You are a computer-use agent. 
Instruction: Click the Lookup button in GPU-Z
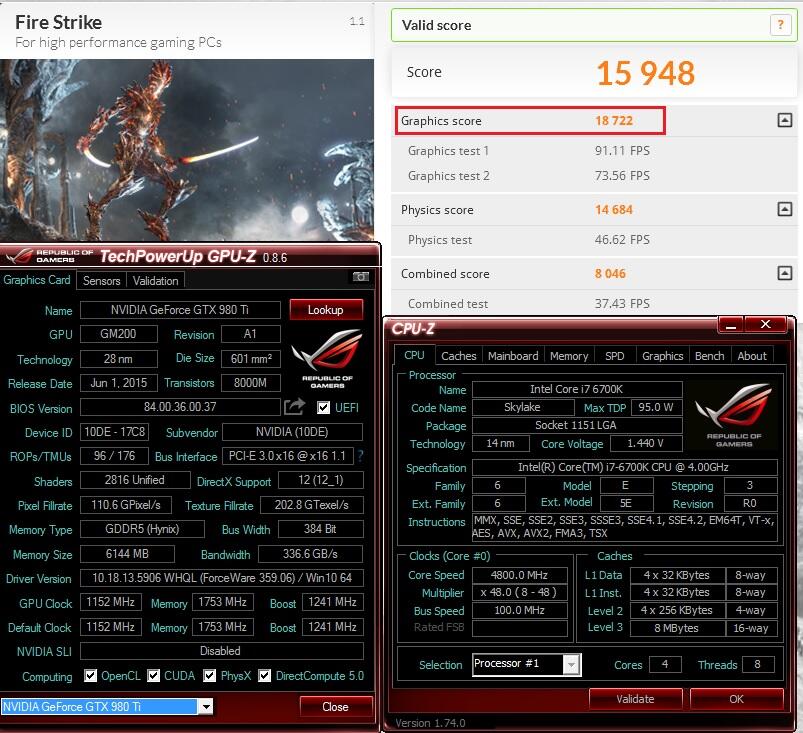(x=326, y=310)
